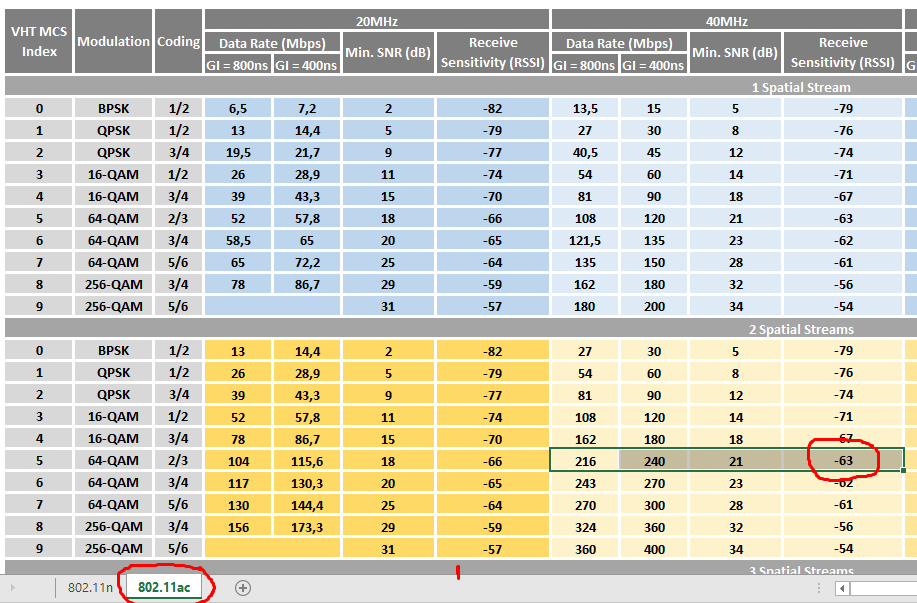
Task: Select the cell with value 144,4
Action: [x=306, y=505]
